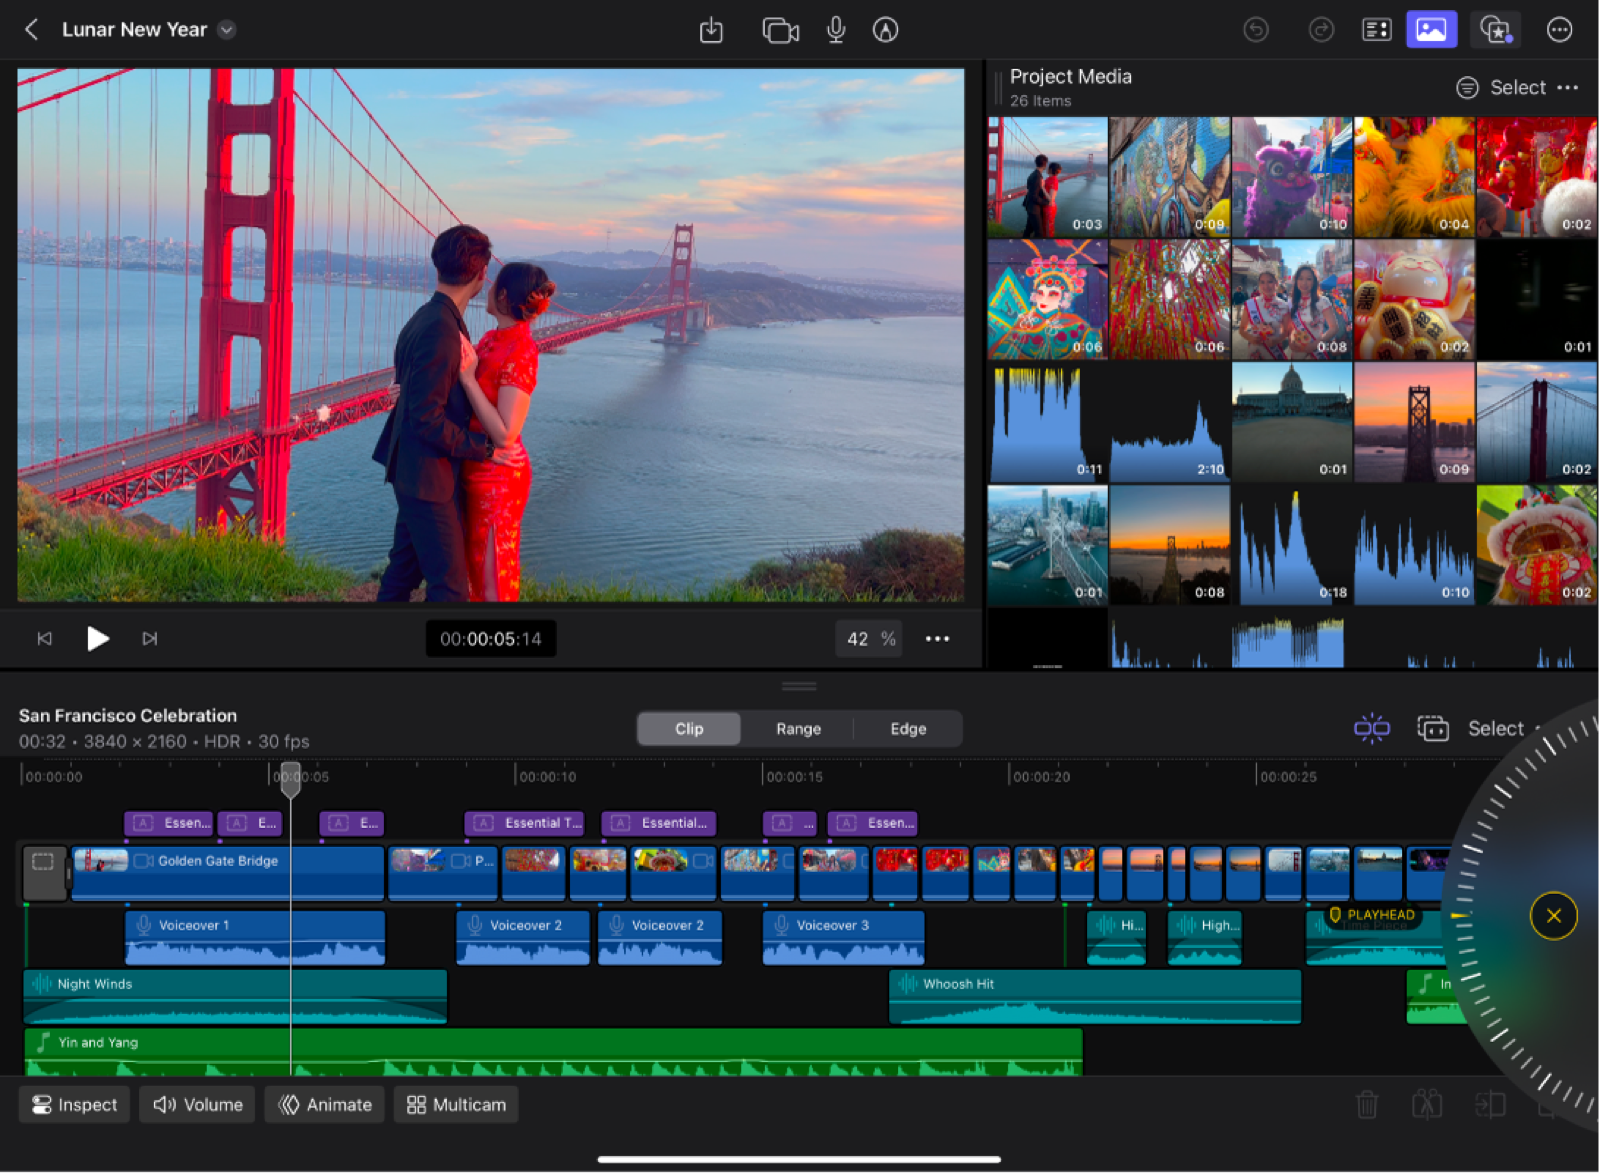
Task: Tap Select in the Project Media panel
Action: (1517, 87)
